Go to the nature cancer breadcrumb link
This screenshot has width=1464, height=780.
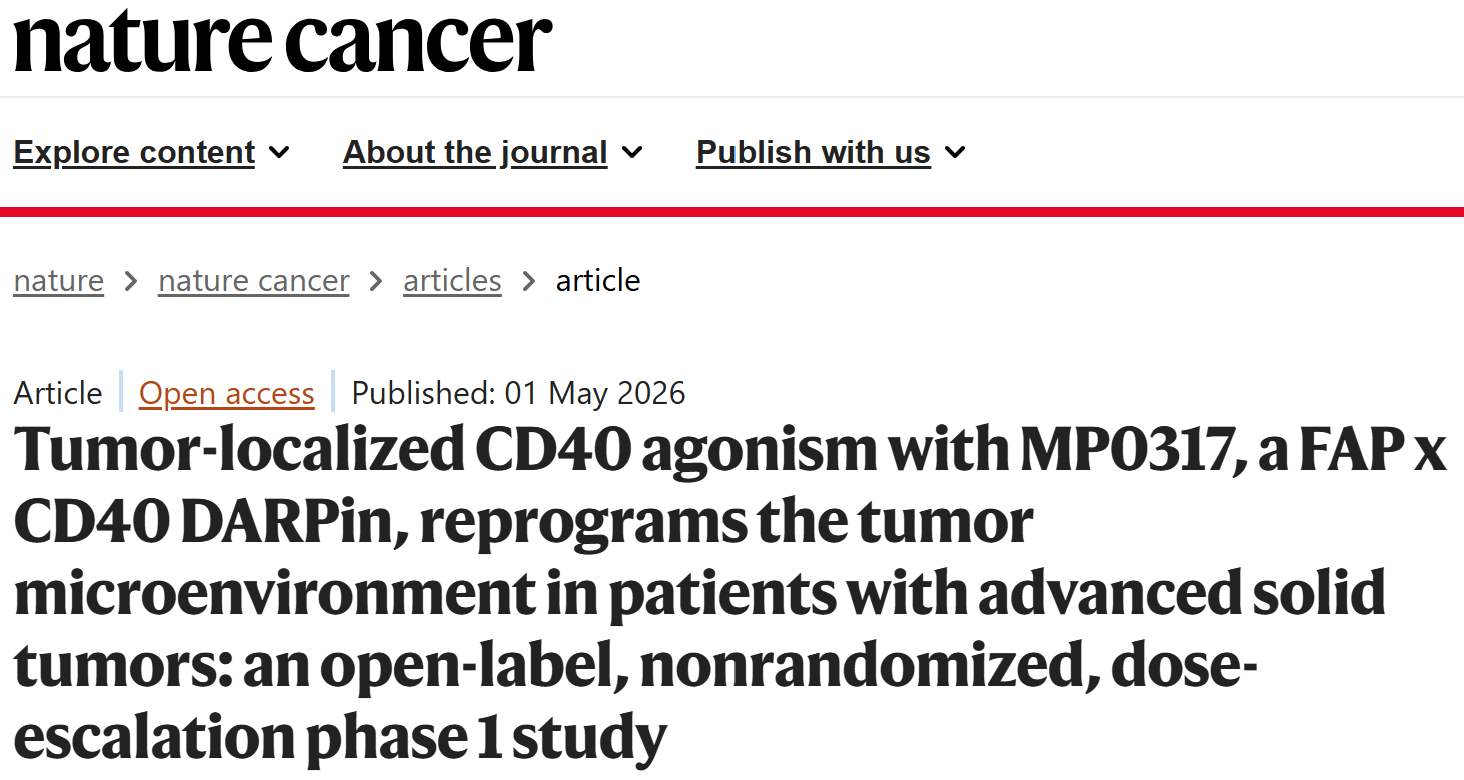(254, 281)
